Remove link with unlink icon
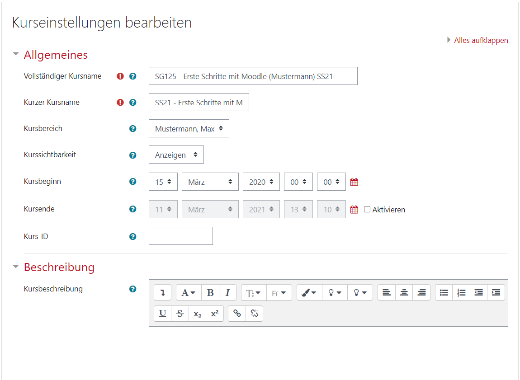The height and width of the screenshot is (380, 520). pyautogui.click(x=254, y=314)
